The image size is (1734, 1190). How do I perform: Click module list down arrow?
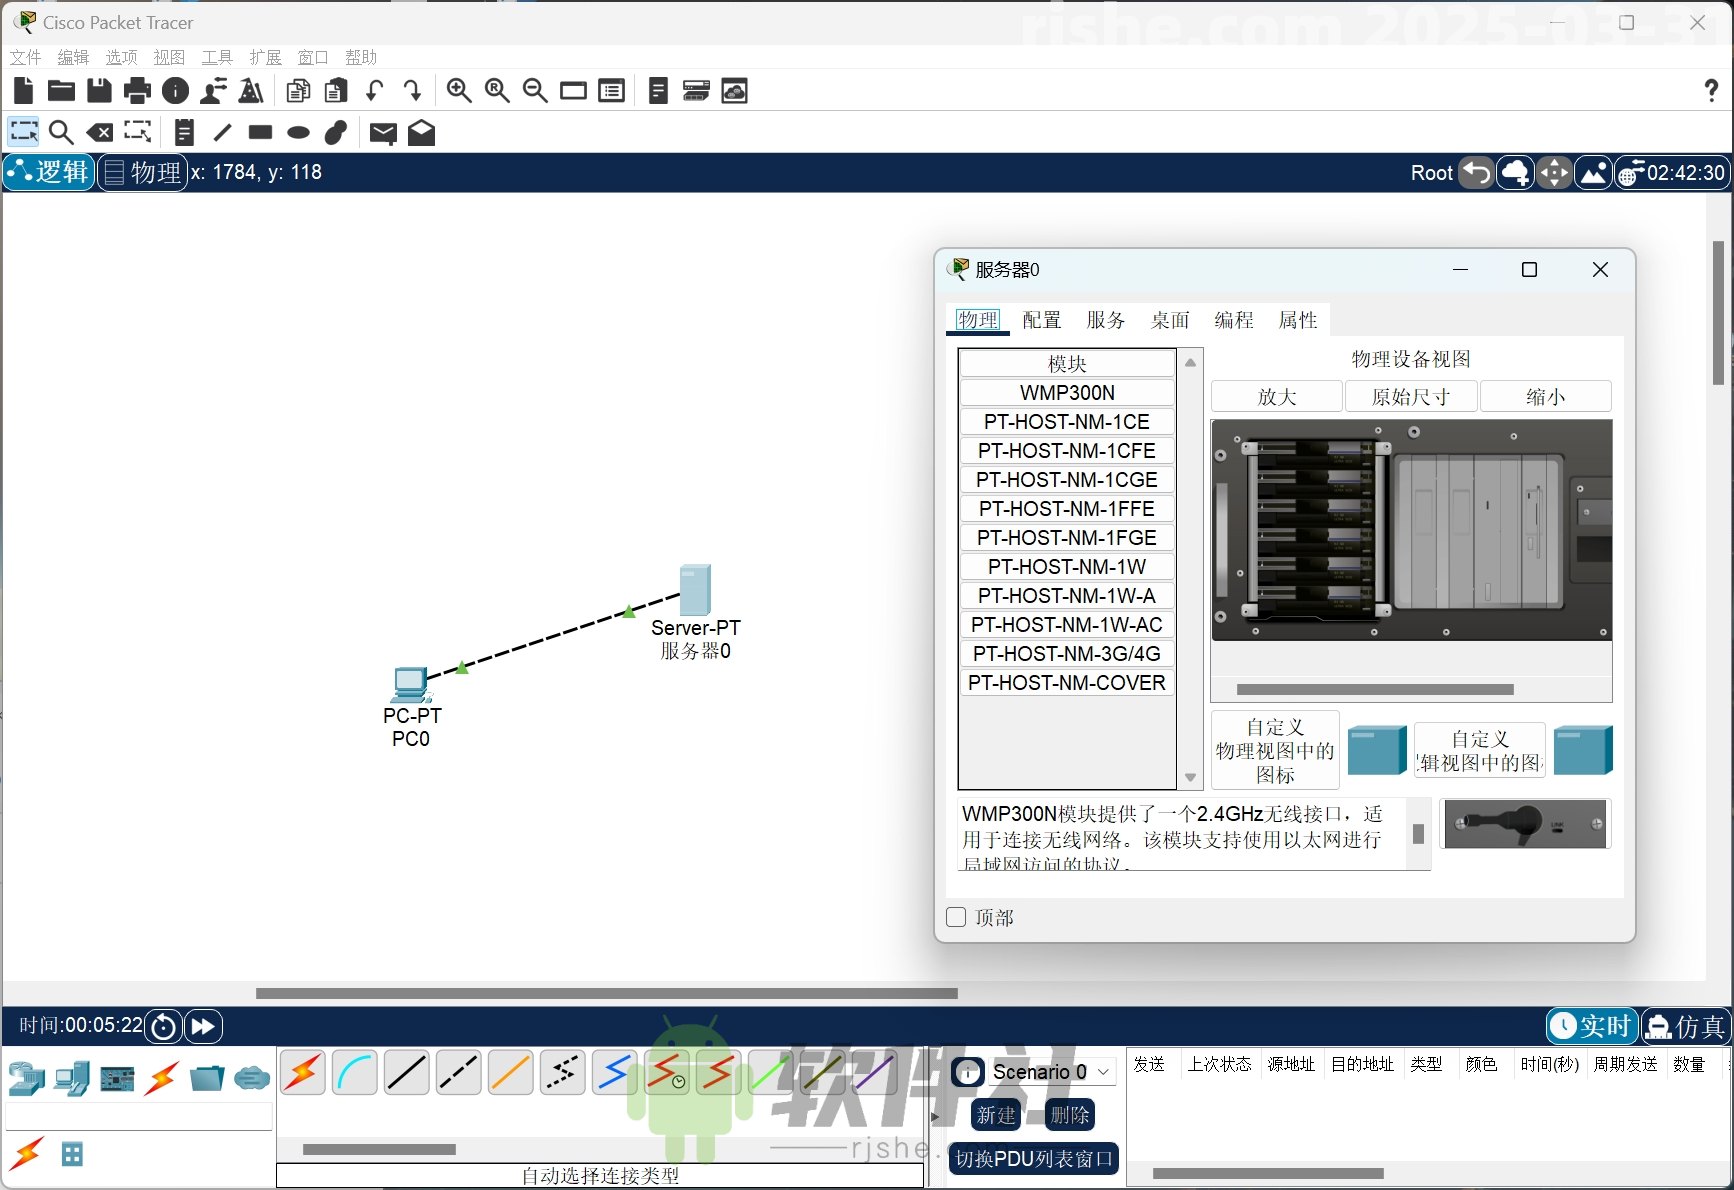coord(1190,777)
